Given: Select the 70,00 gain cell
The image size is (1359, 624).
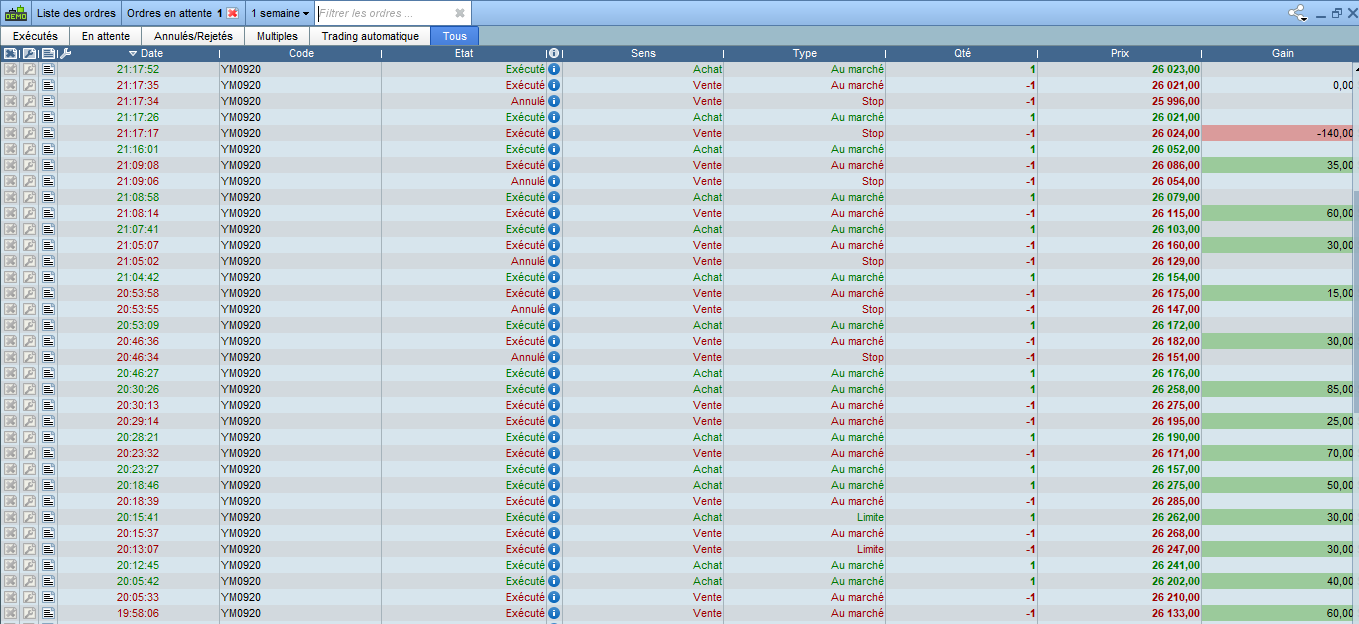Looking at the screenshot, I should click(1277, 453).
